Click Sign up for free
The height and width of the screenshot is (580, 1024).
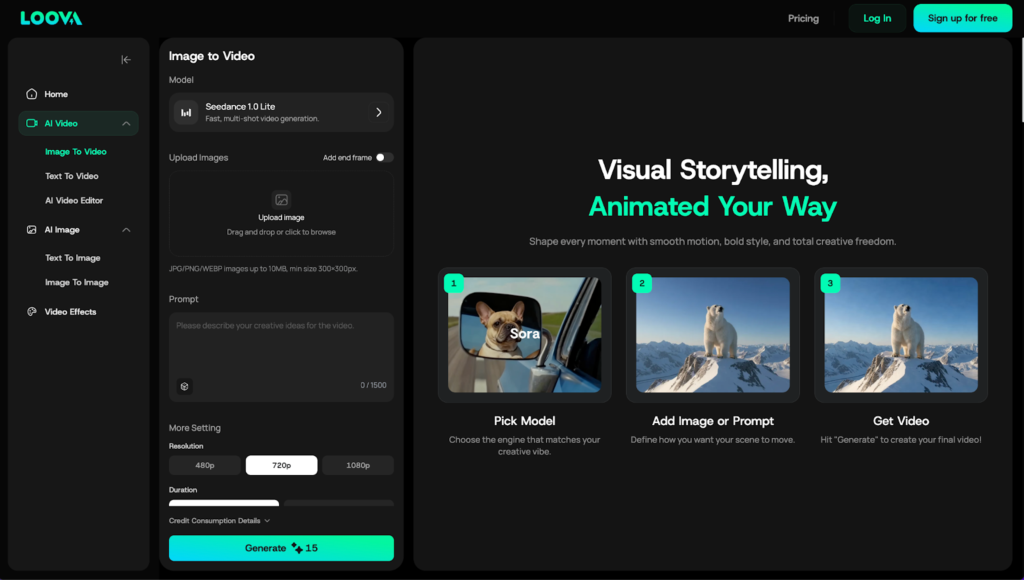(962, 18)
